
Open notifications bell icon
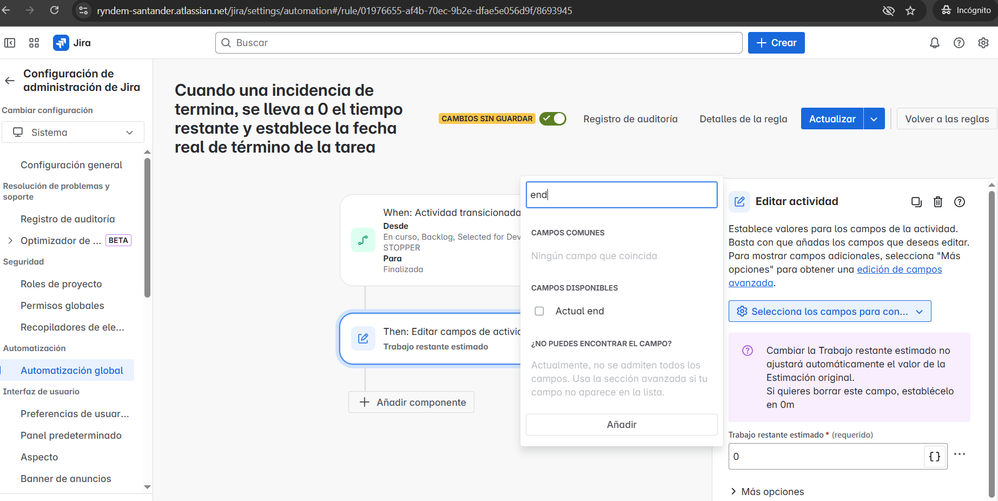[x=934, y=43]
